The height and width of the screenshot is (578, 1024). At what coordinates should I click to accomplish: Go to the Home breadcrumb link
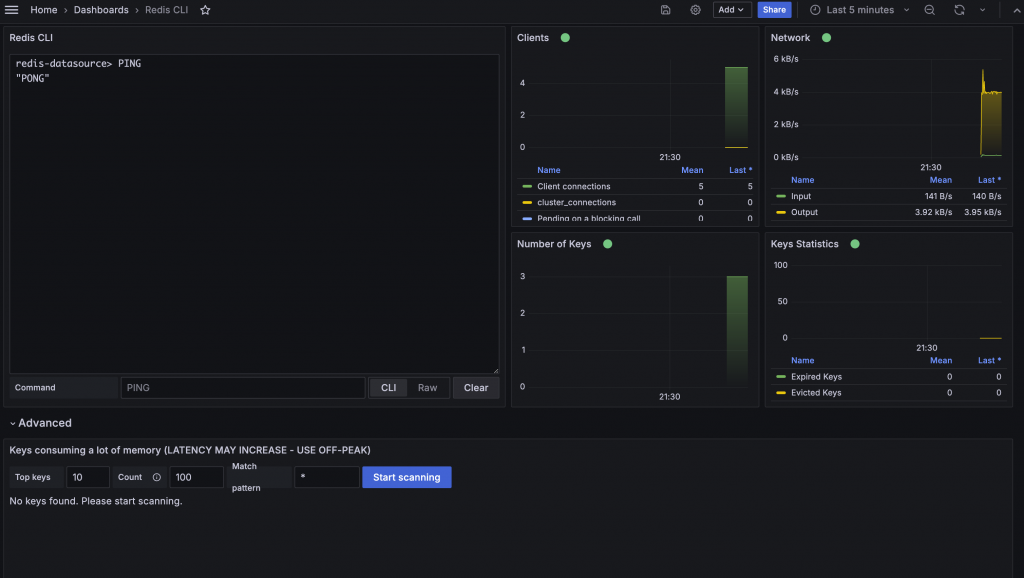[44, 10]
